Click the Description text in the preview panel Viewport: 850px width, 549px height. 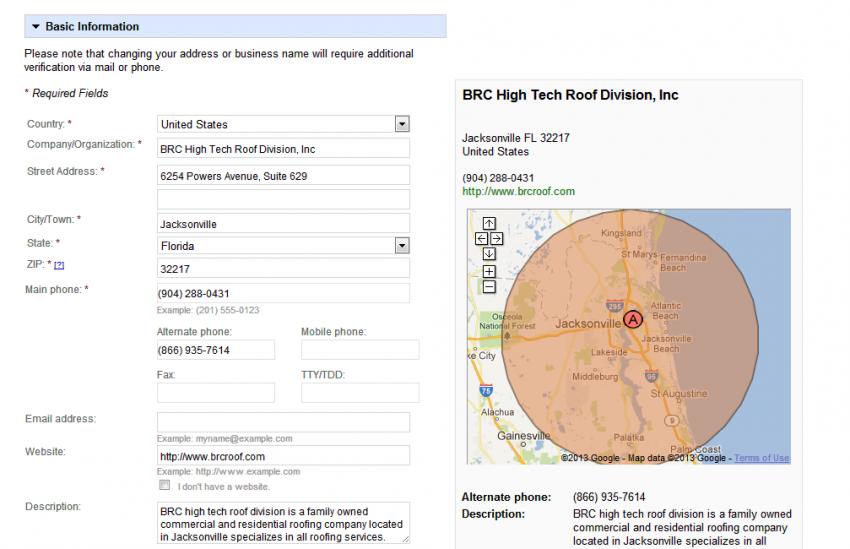coord(682,527)
